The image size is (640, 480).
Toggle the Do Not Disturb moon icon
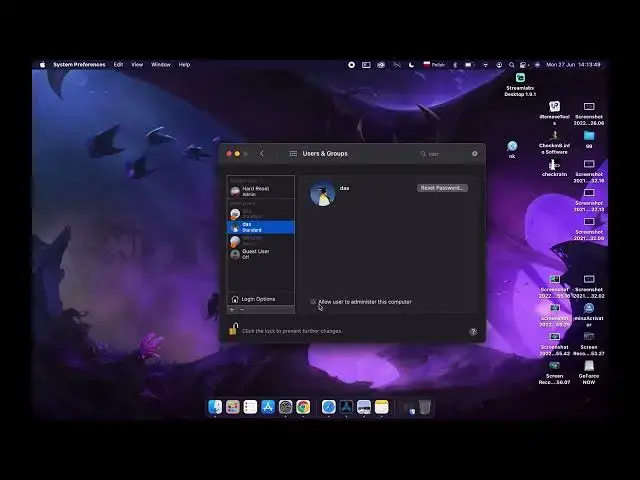411,64
